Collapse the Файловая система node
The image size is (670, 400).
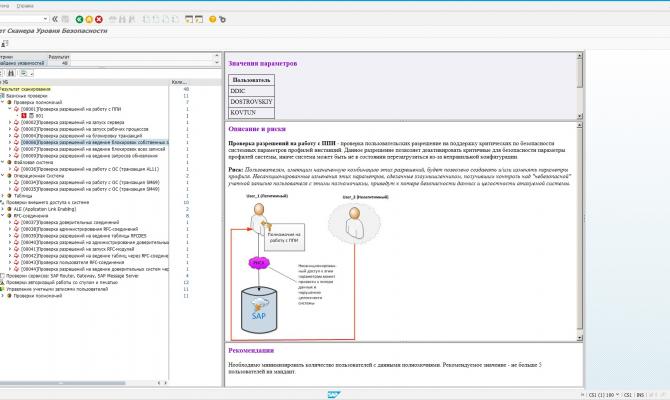click(x=3, y=162)
